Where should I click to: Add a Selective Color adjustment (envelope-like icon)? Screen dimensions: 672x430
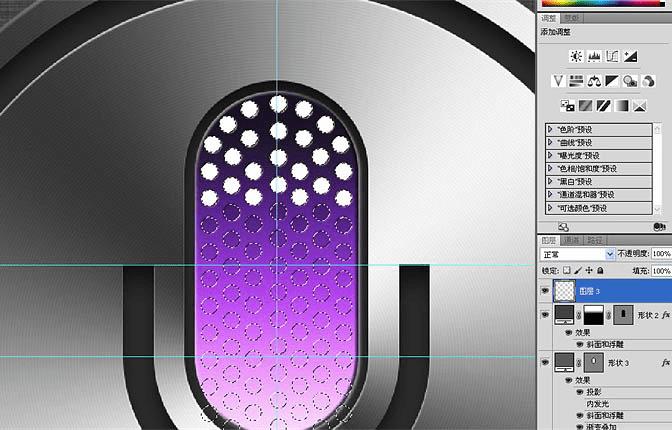pyautogui.click(x=639, y=105)
